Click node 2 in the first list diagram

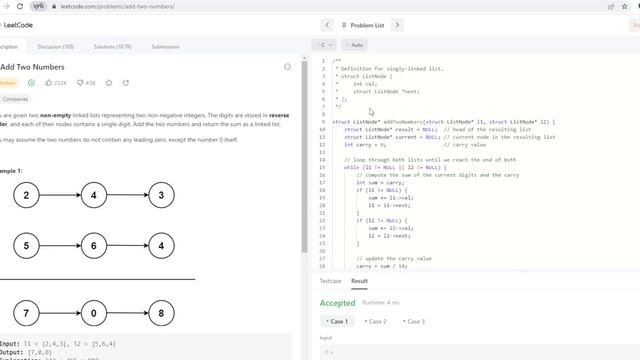point(26,195)
